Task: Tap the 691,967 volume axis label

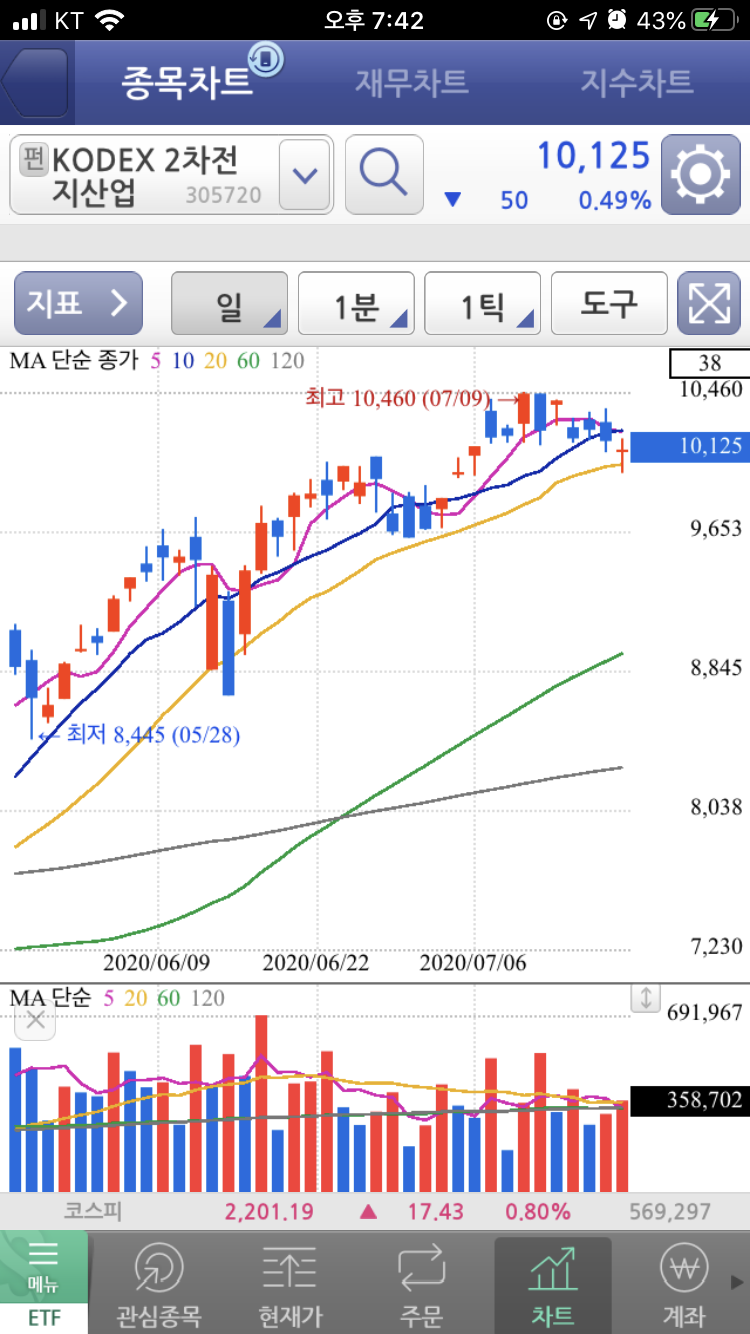Action: click(x=705, y=1013)
